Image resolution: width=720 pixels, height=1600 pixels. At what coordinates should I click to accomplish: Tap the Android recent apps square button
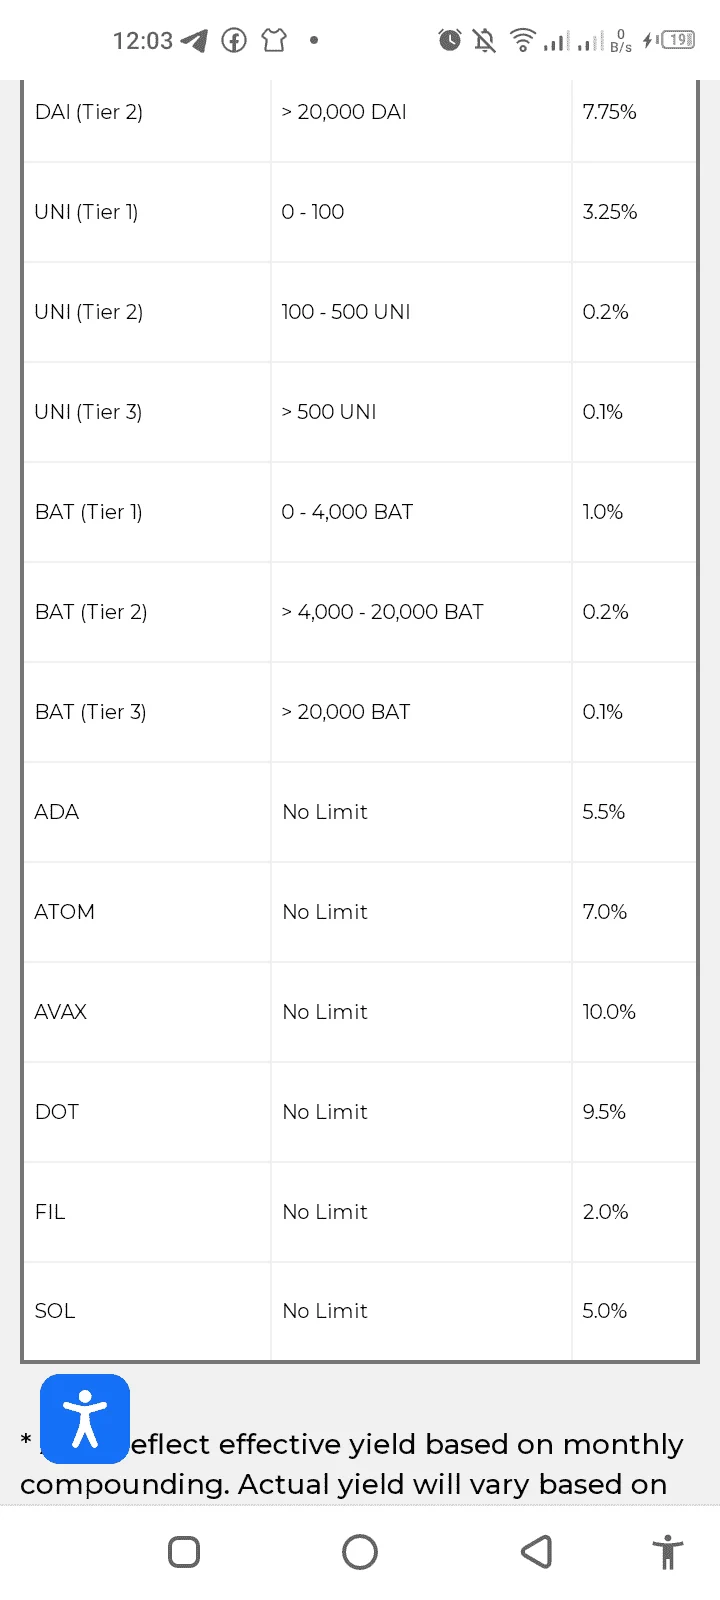tap(184, 1552)
